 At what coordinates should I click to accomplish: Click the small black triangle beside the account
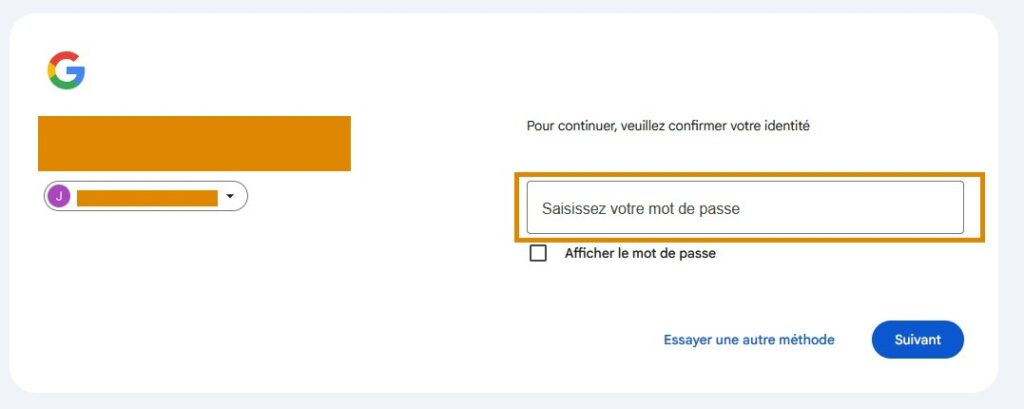(230, 196)
